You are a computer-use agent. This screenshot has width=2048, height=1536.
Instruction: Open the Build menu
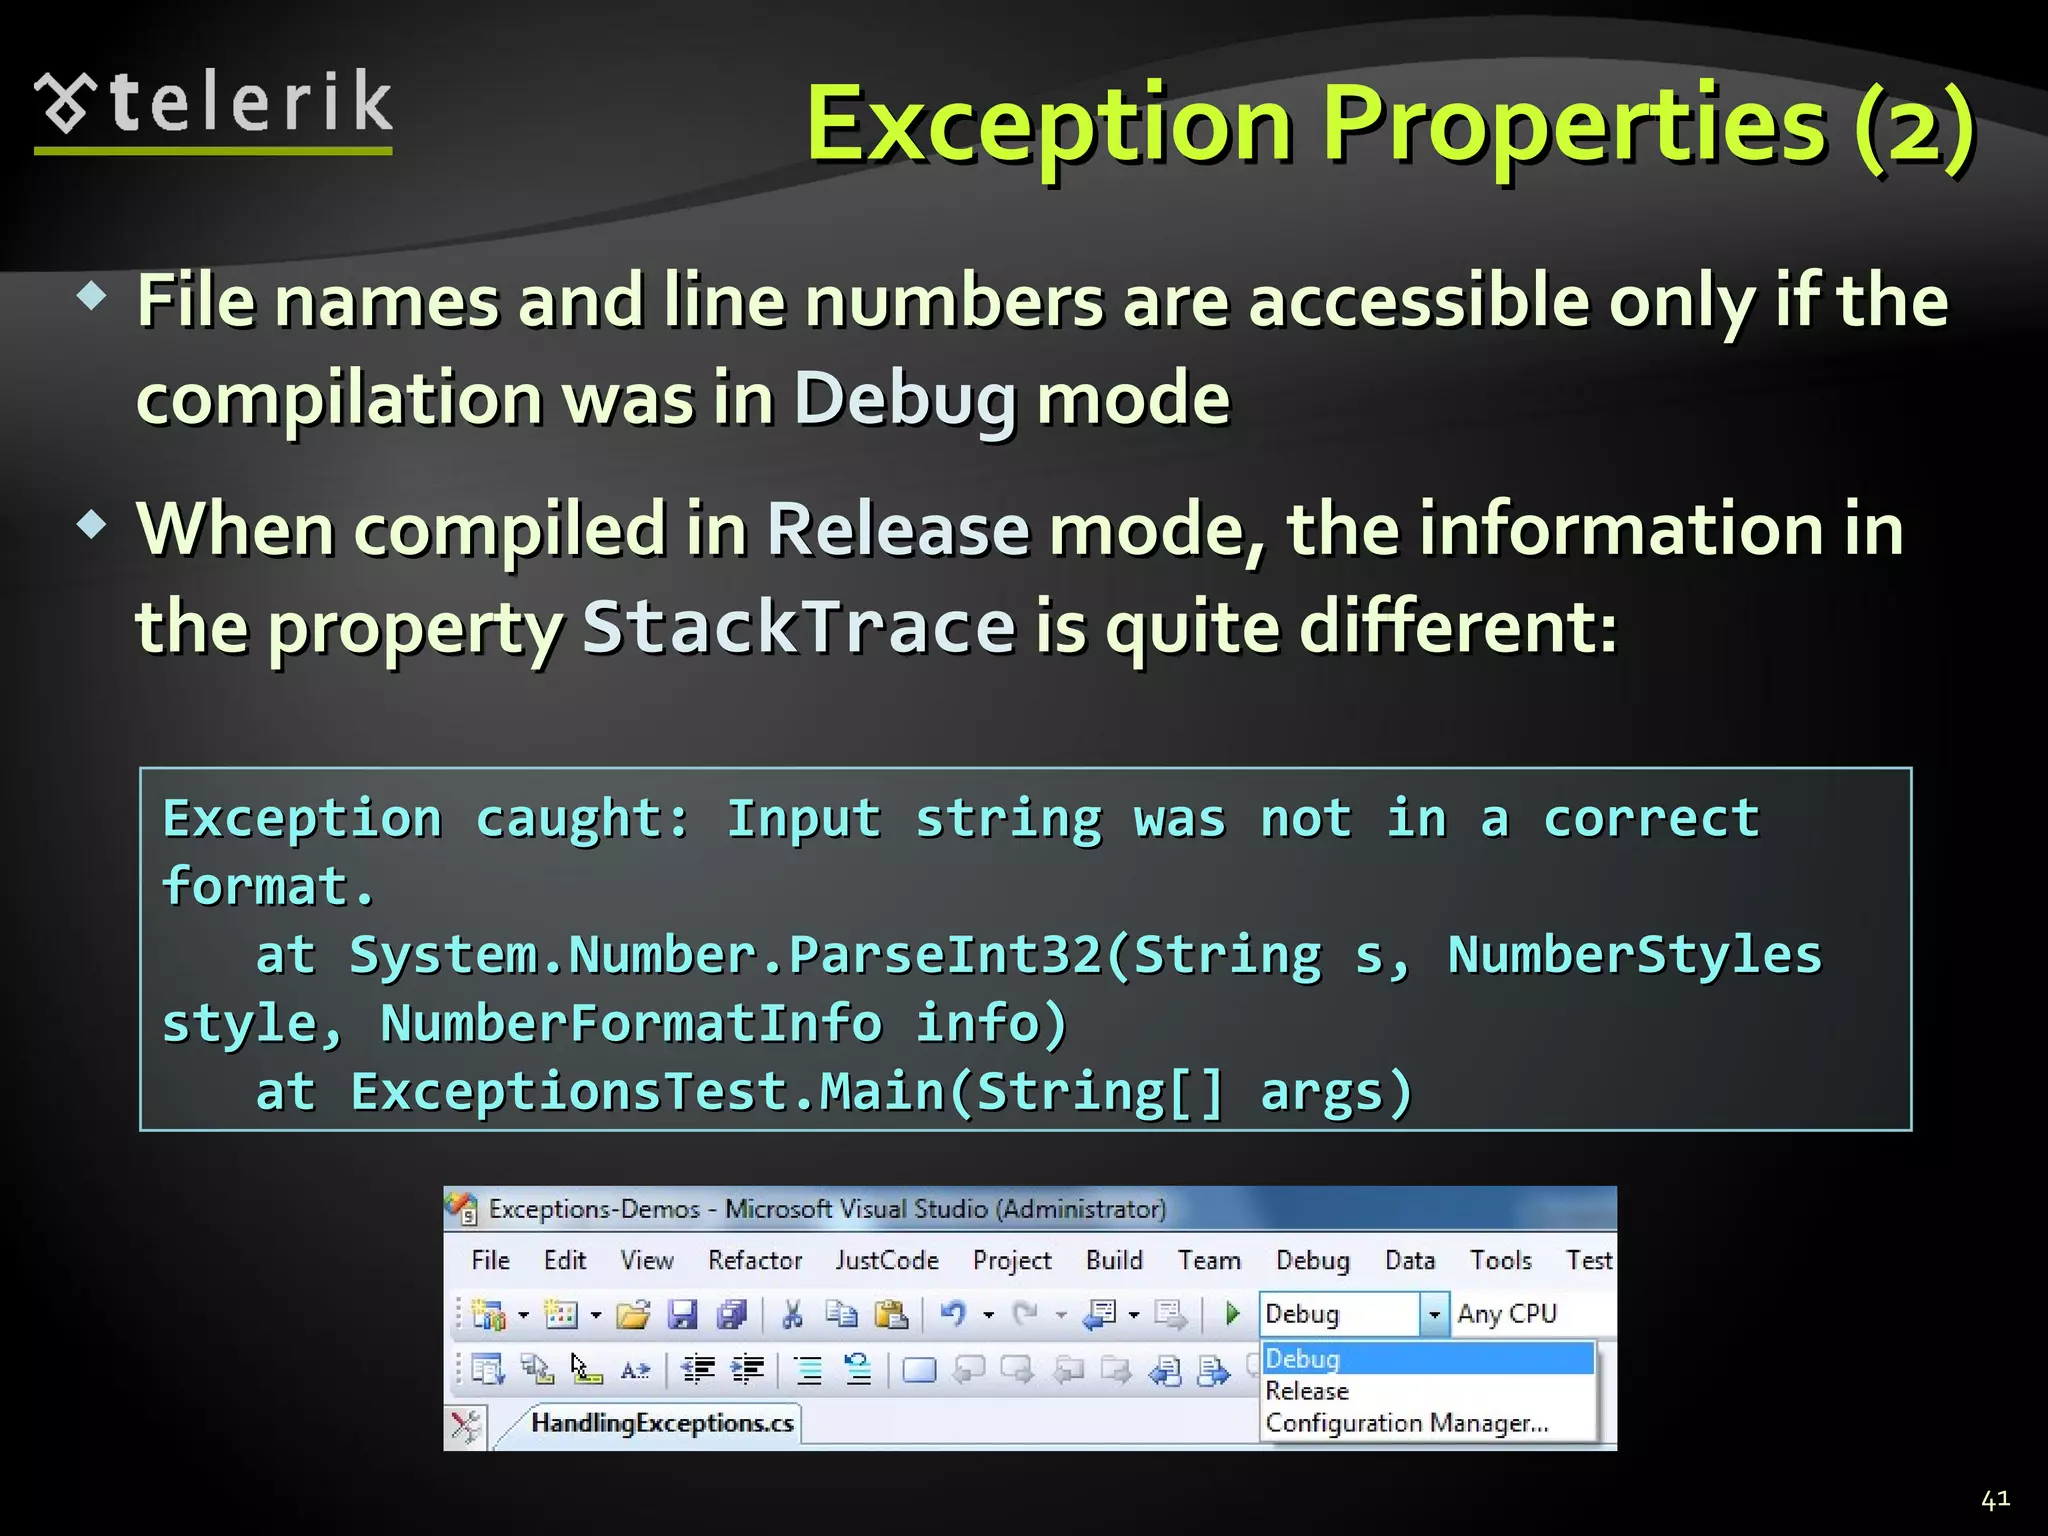[1114, 1260]
